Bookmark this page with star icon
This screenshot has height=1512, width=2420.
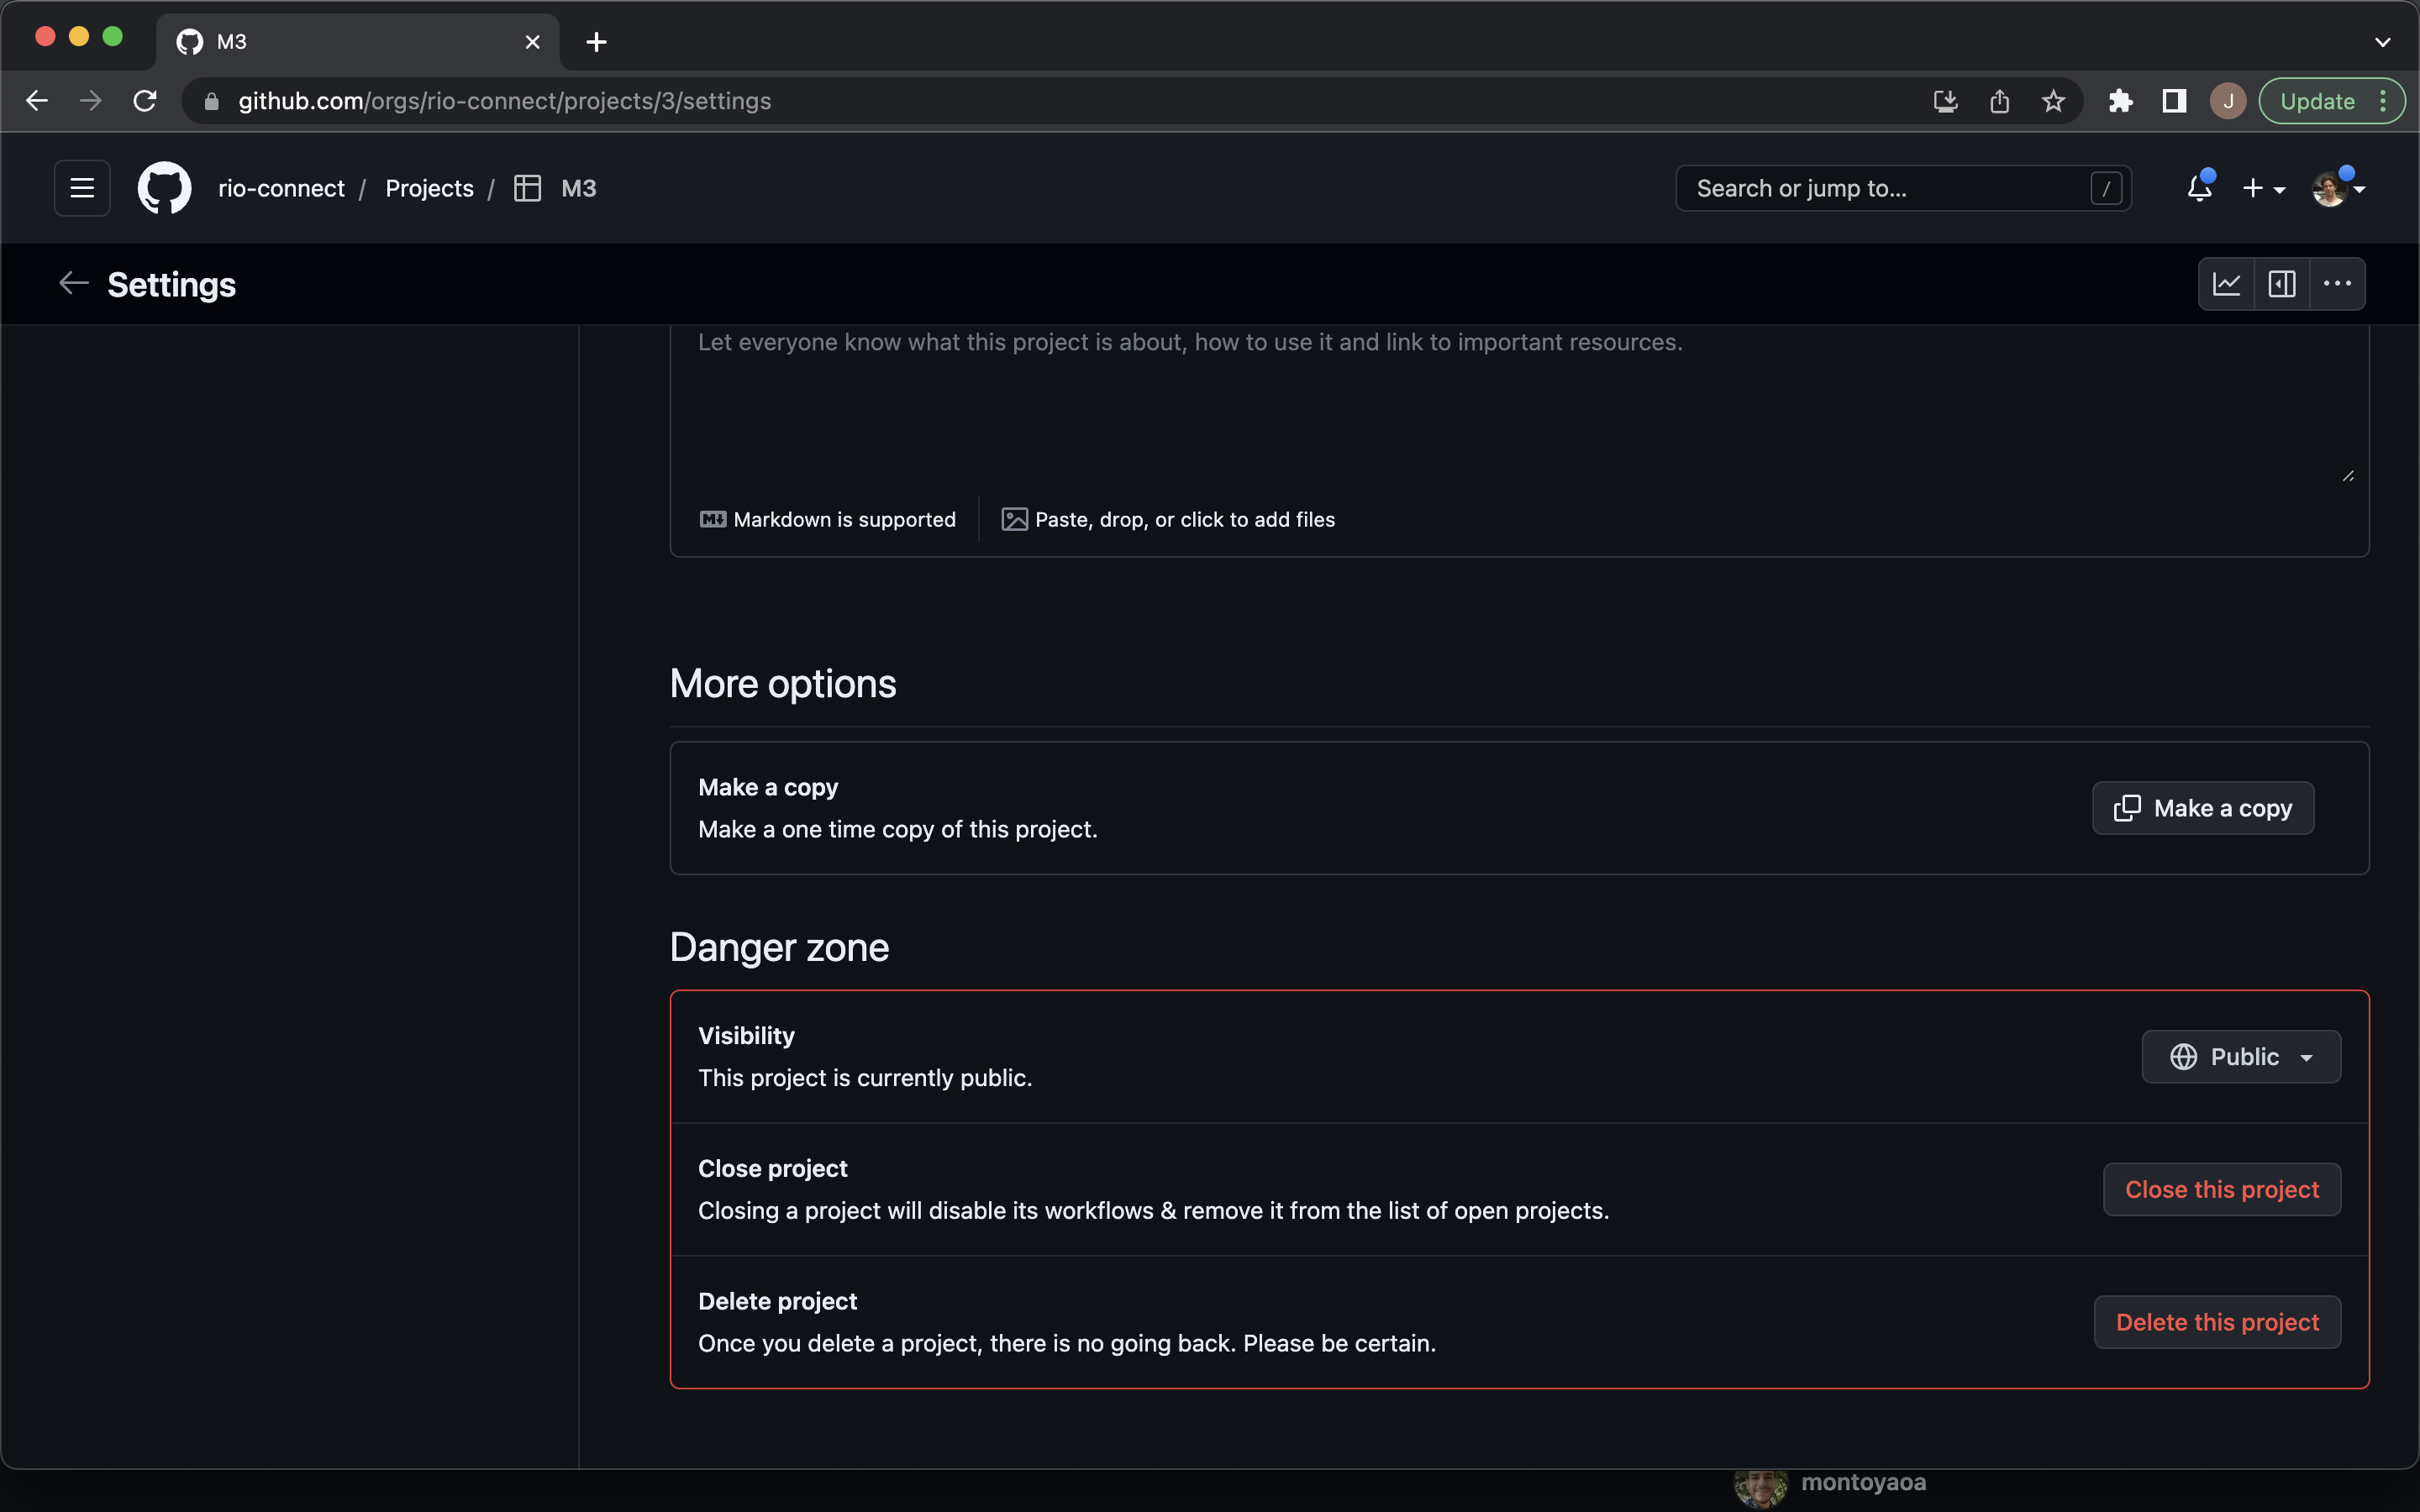(x=2053, y=101)
